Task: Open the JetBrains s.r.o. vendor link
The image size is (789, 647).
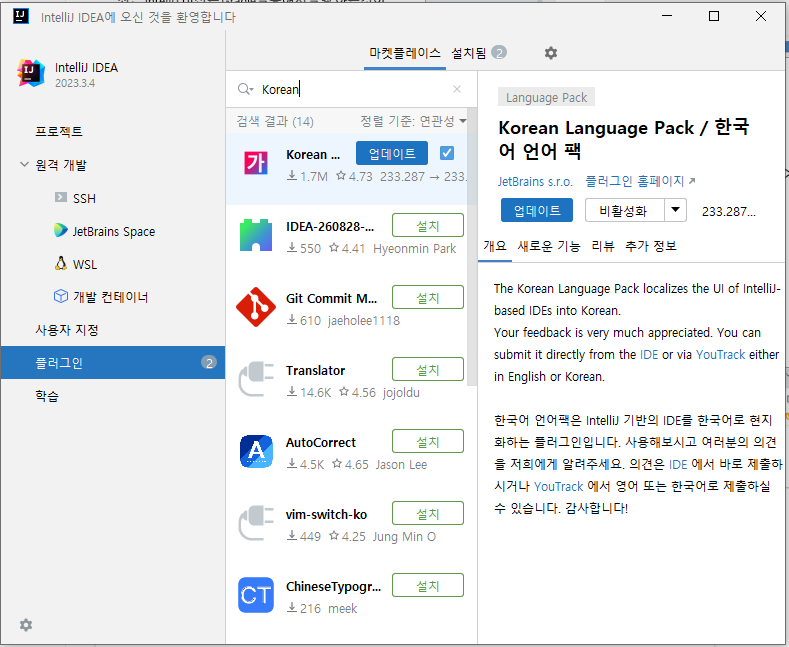Action: tap(535, 182)
